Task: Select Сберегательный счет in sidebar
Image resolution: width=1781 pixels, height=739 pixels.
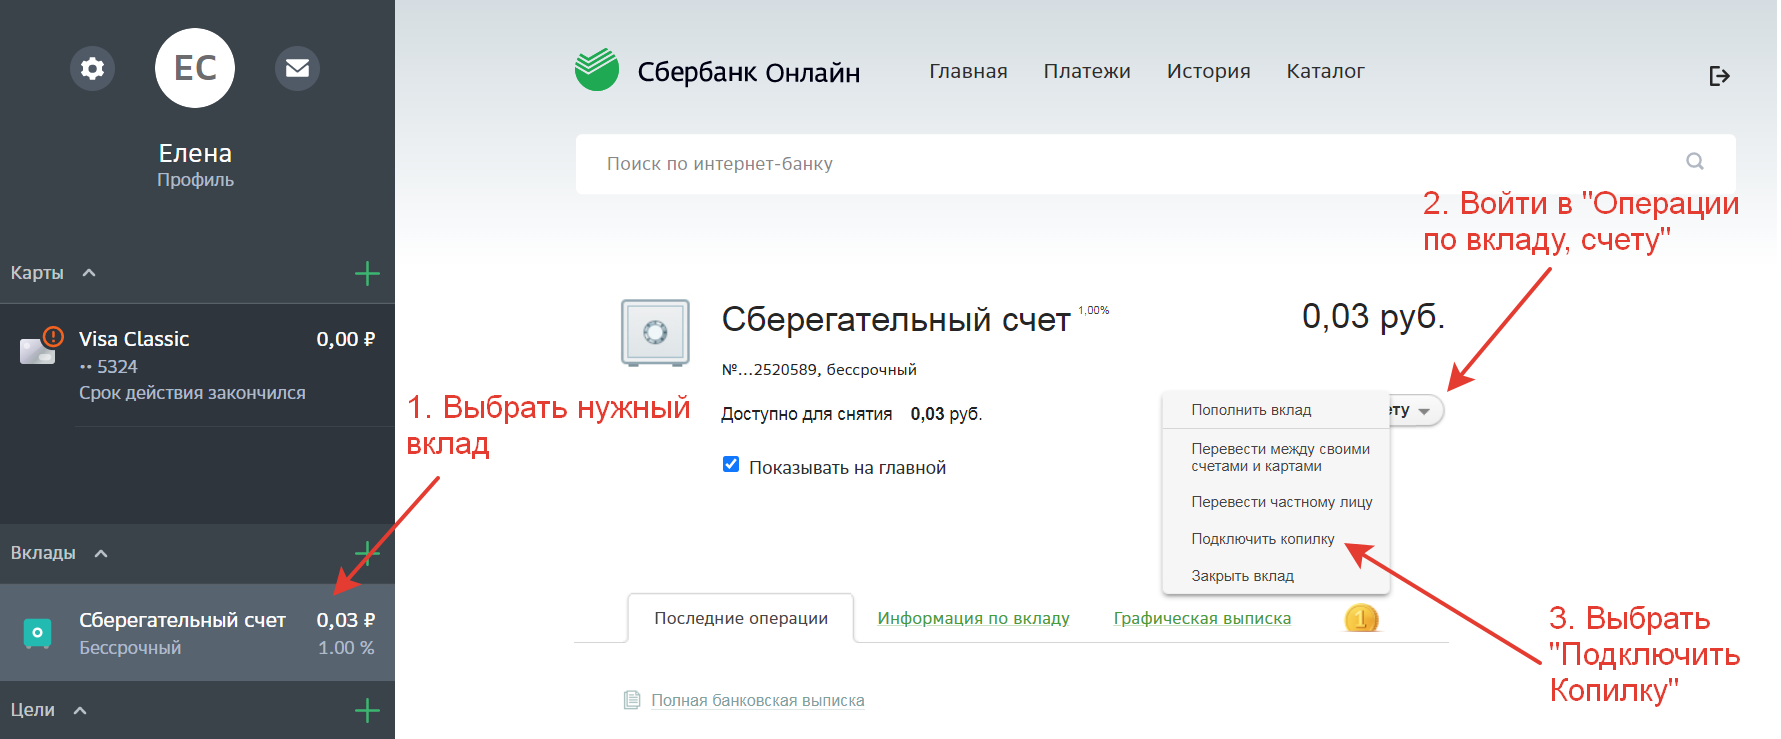Action: click(197, 633)
